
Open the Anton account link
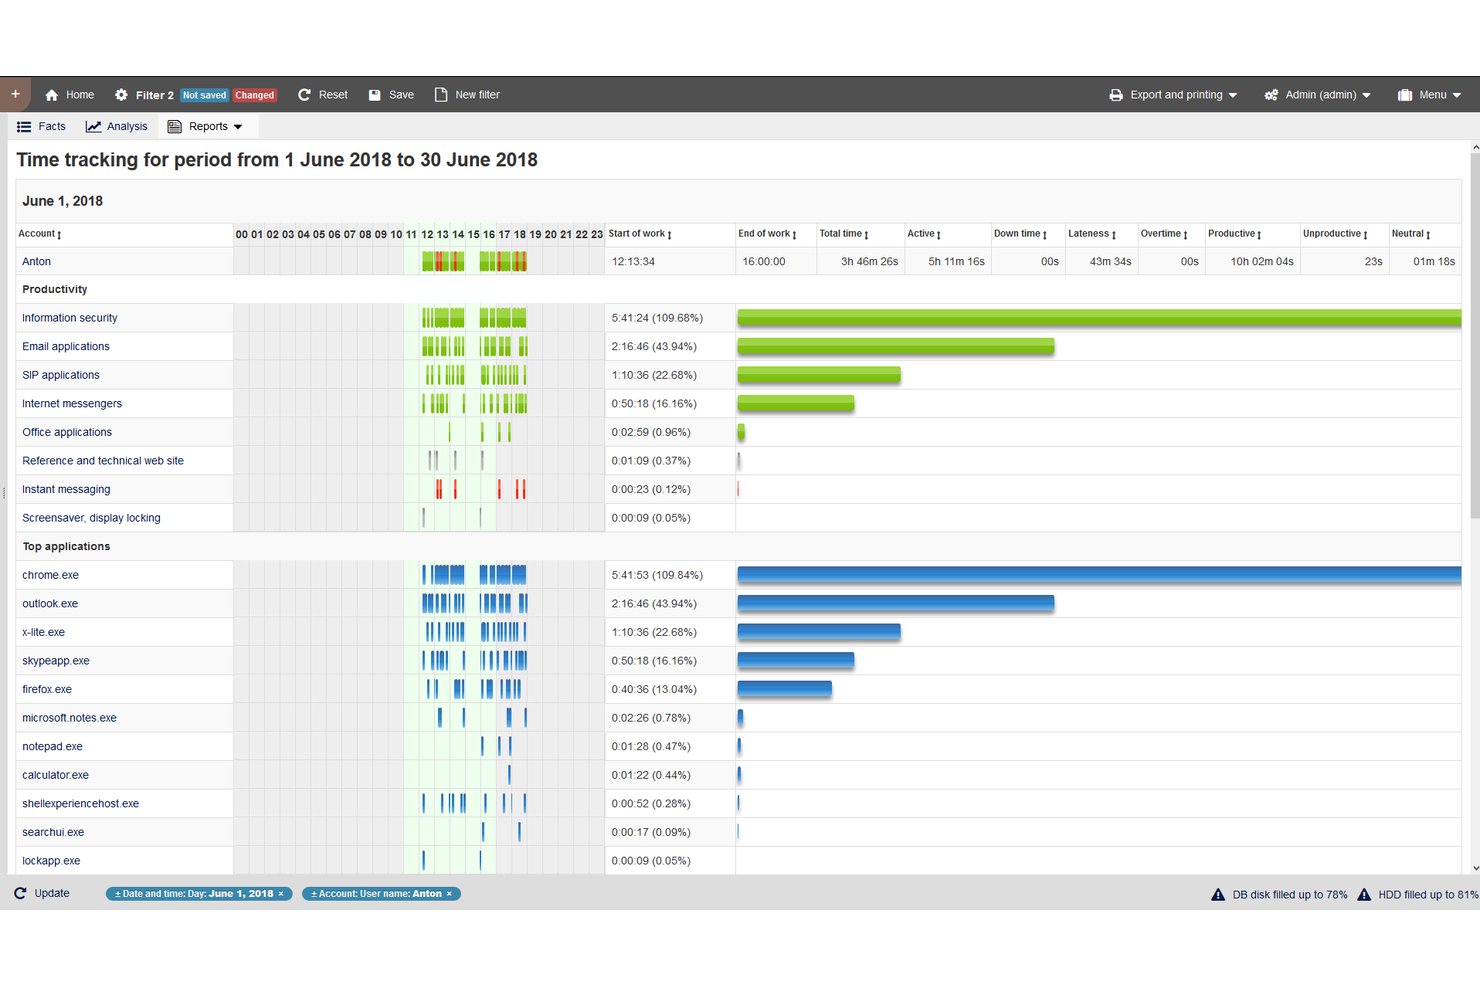(37, 262)
